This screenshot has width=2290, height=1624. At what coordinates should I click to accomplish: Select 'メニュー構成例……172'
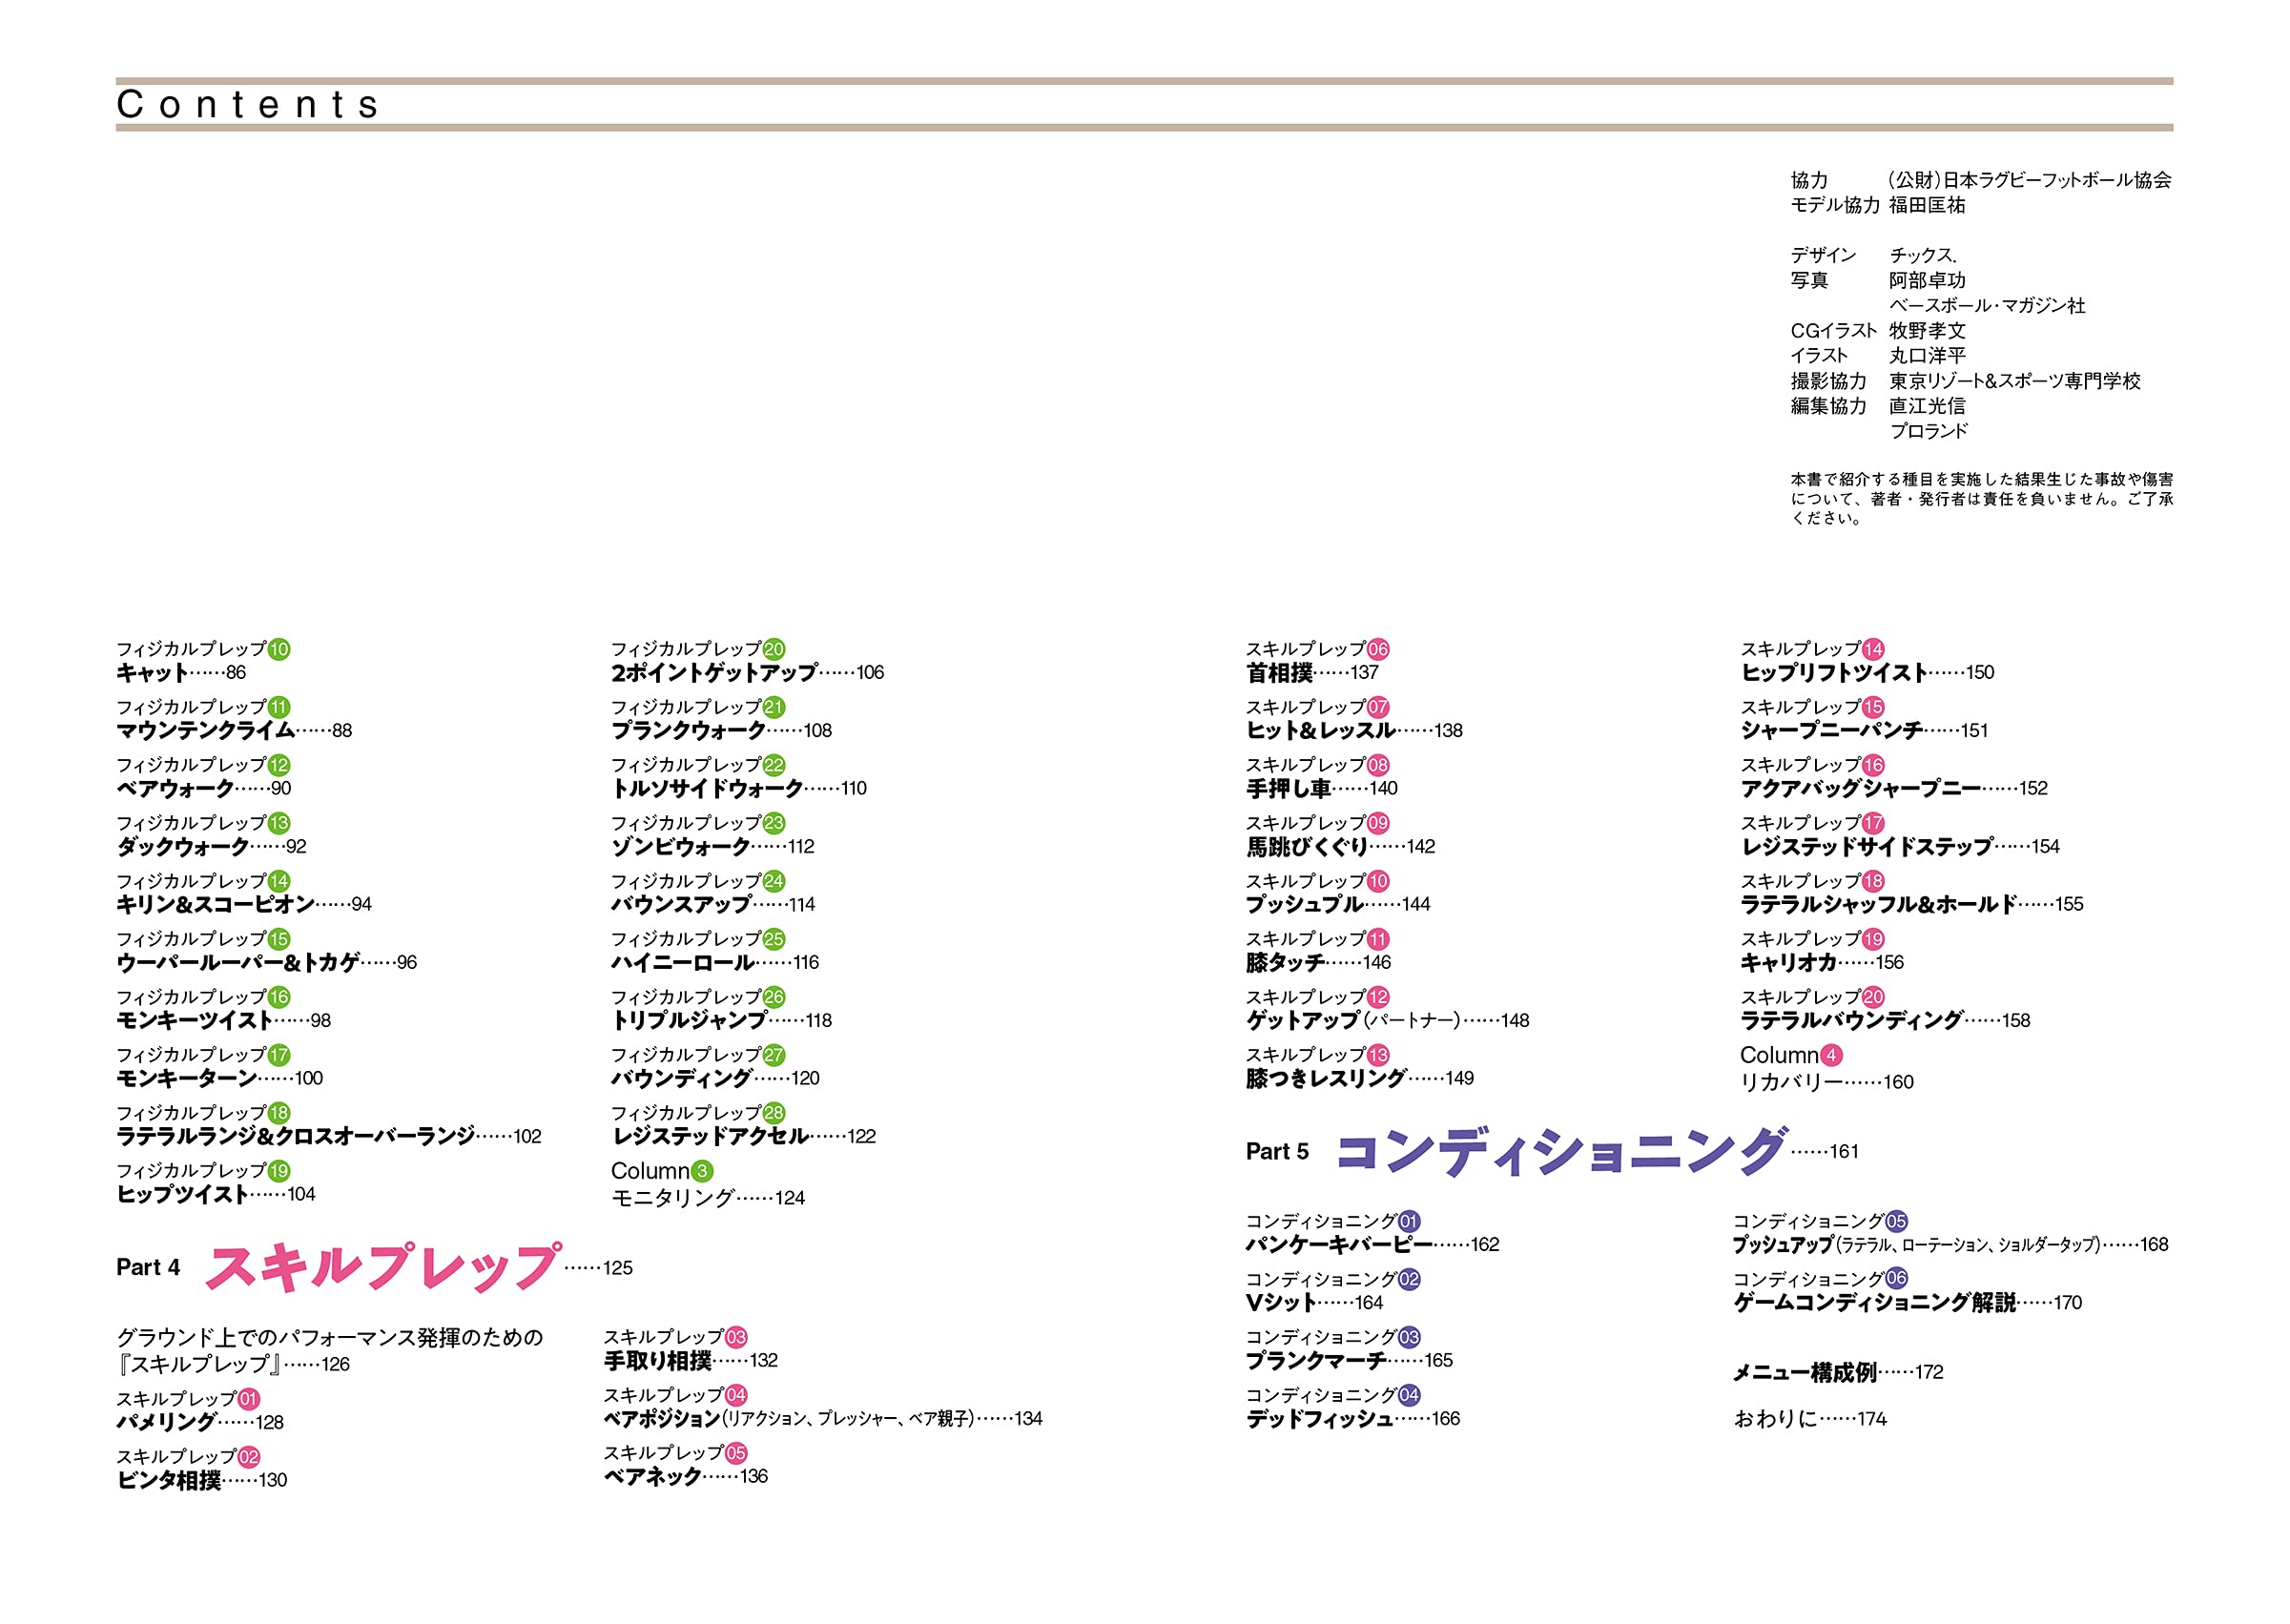tap(1838, 1372)
